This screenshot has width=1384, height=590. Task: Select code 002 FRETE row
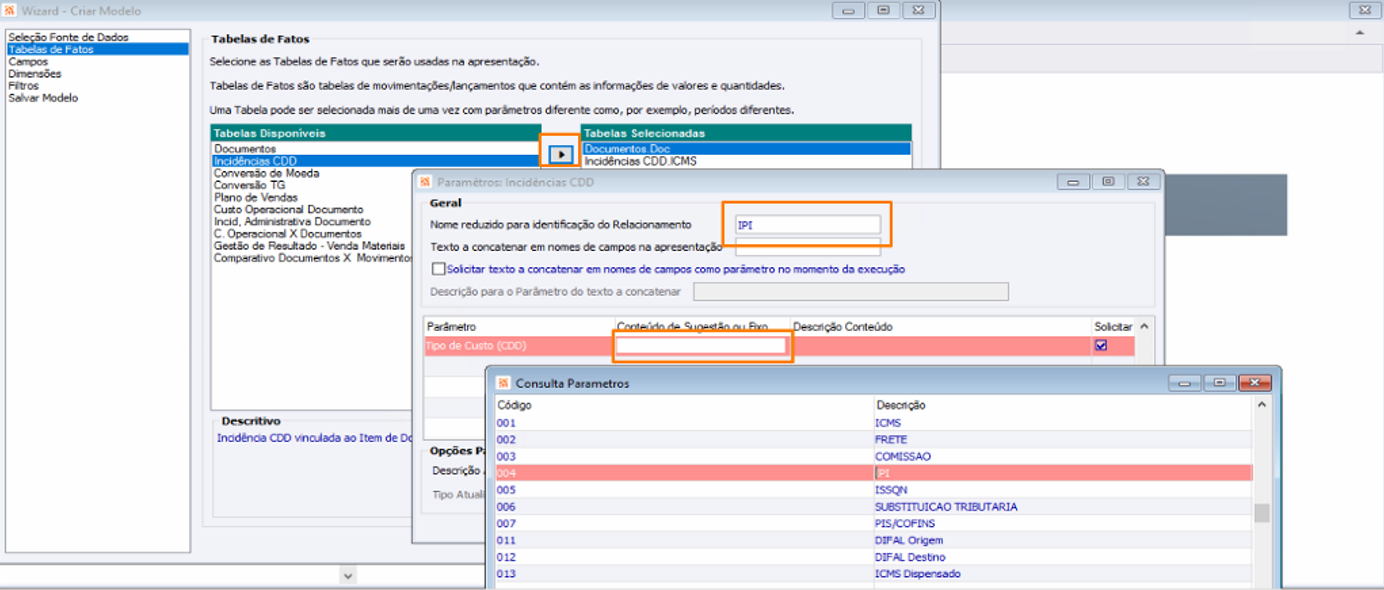874,440
